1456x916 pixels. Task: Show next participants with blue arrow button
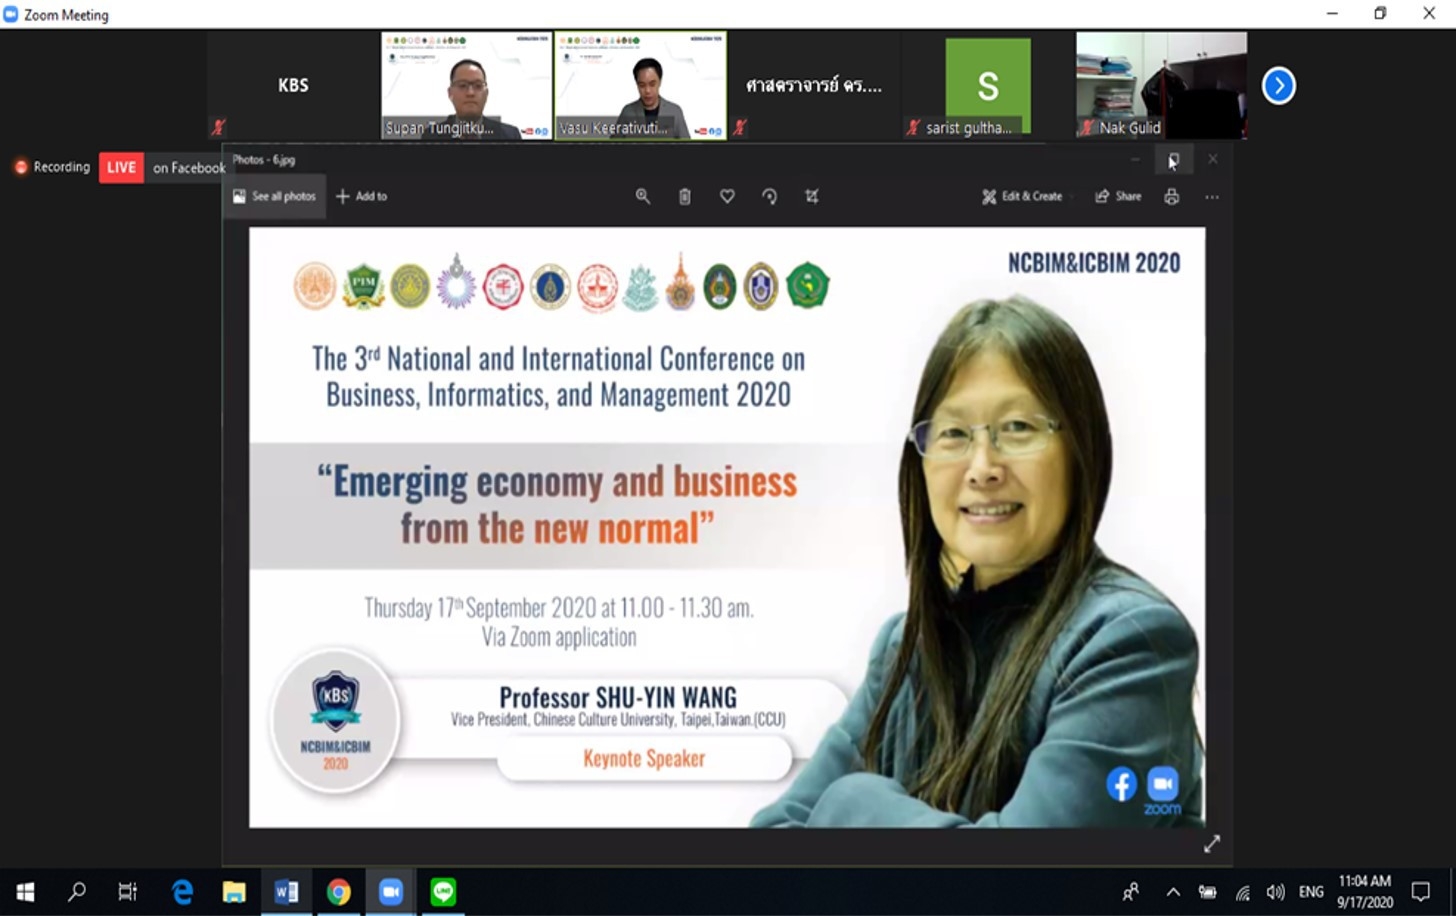click(x=1278, y=86)
